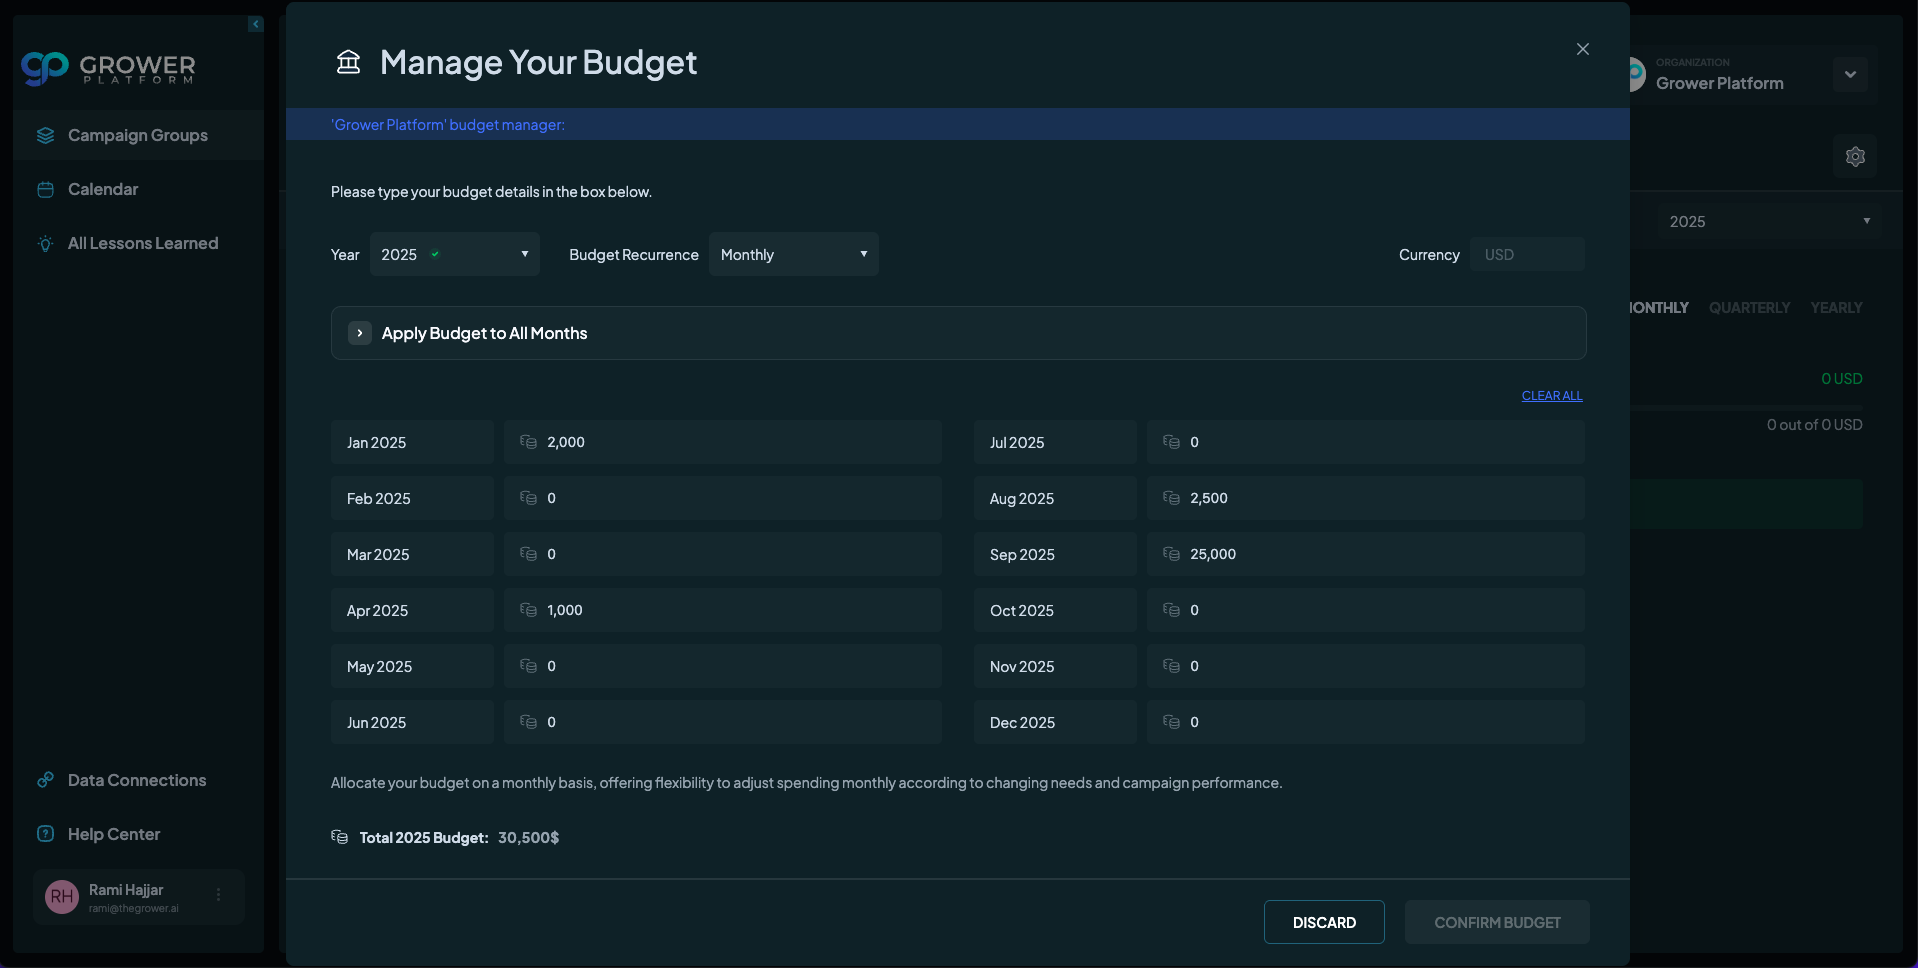The height and width of the screenshot is (968, 1918).
Task: Click the Discard button
Action: (1324, 922)
